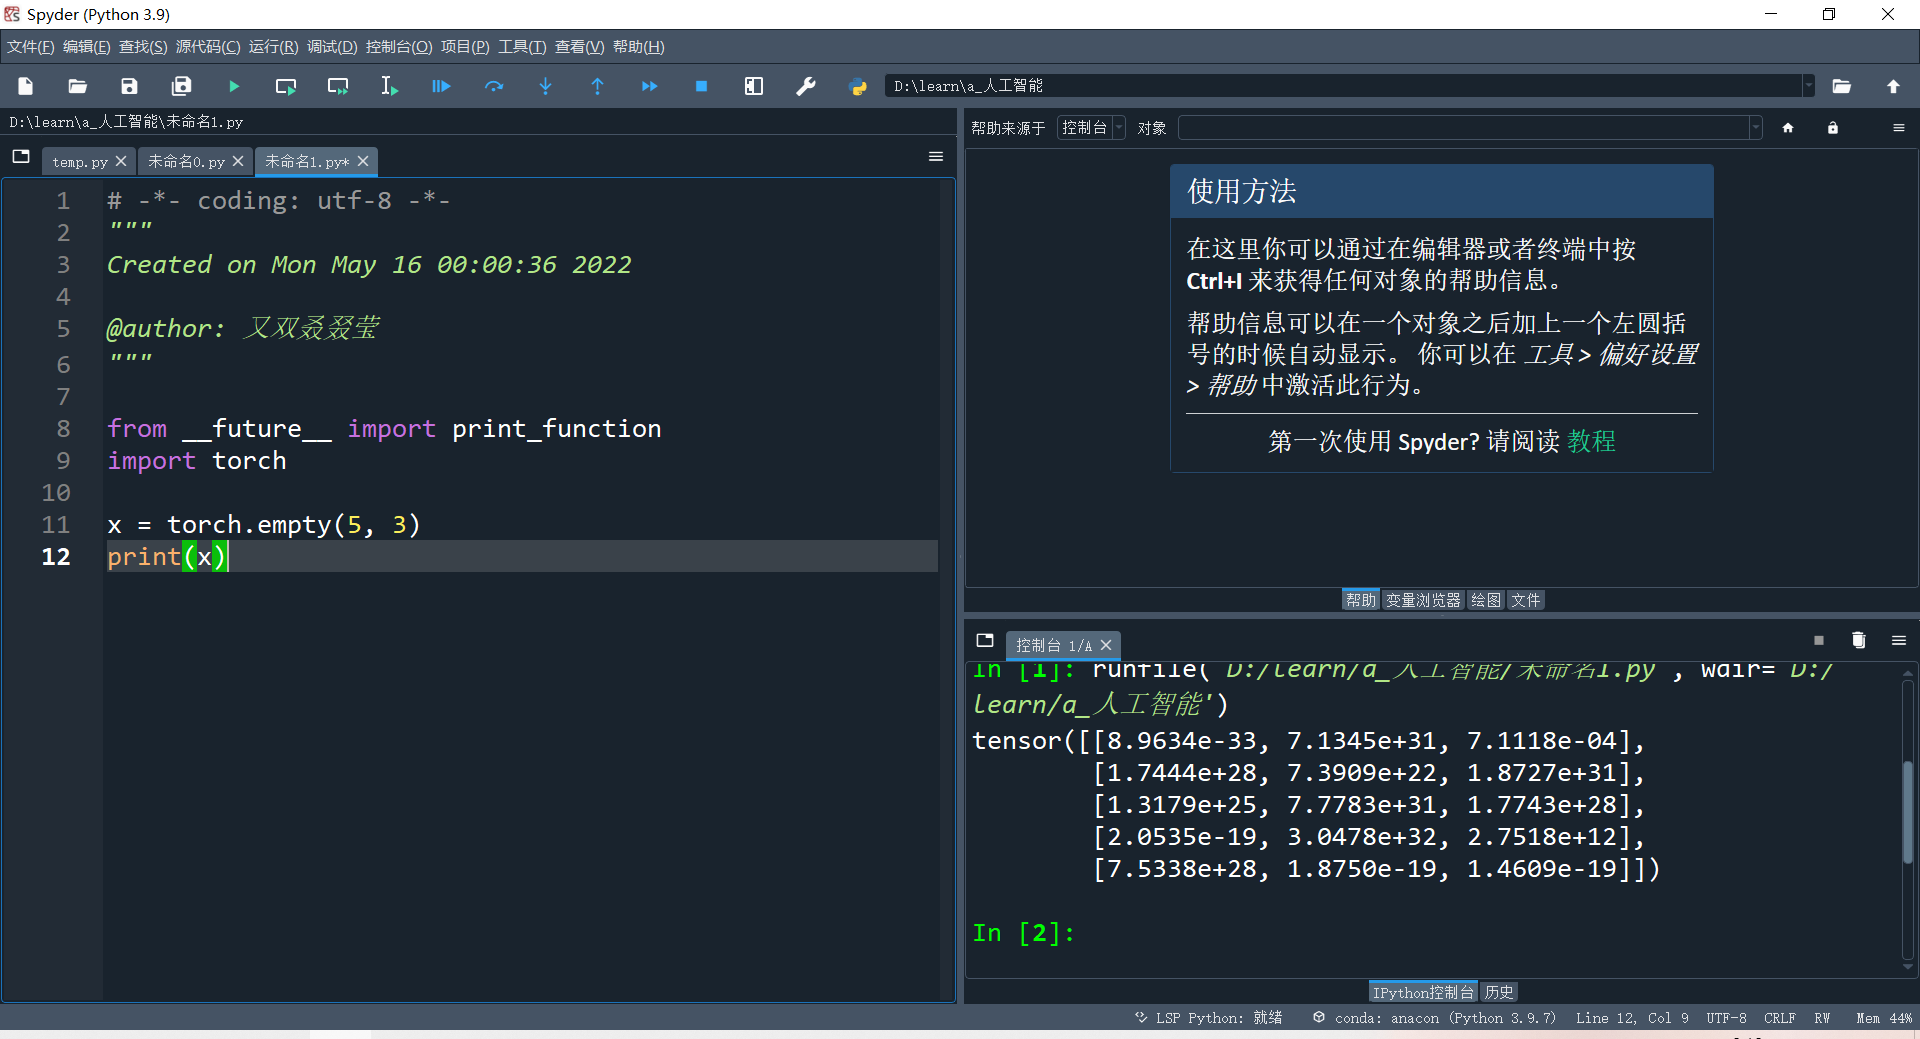
Task: Run the current cell
Action: tap(286, 86)
